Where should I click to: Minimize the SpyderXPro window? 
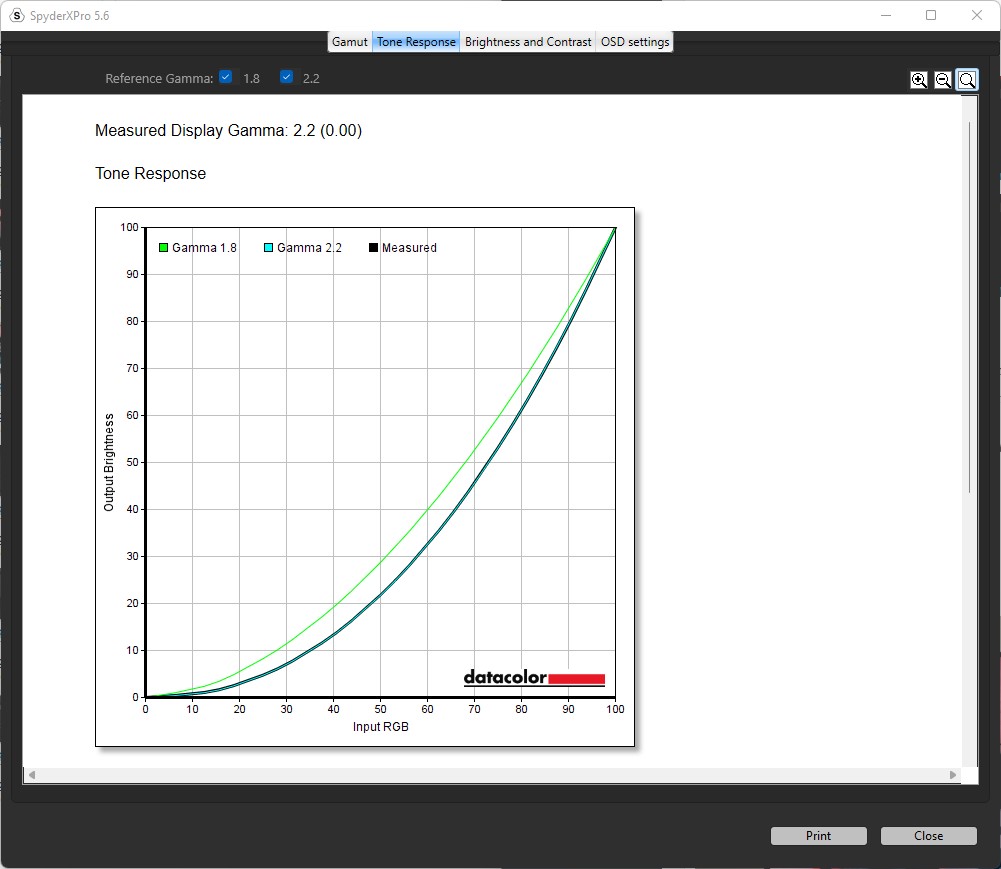pos(885,15)
